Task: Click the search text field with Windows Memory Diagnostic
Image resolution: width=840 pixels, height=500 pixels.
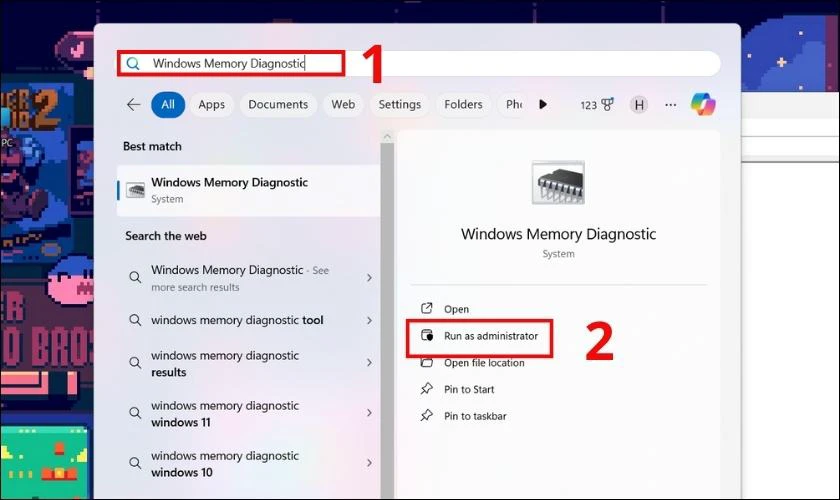Action: tap(419, 64)
